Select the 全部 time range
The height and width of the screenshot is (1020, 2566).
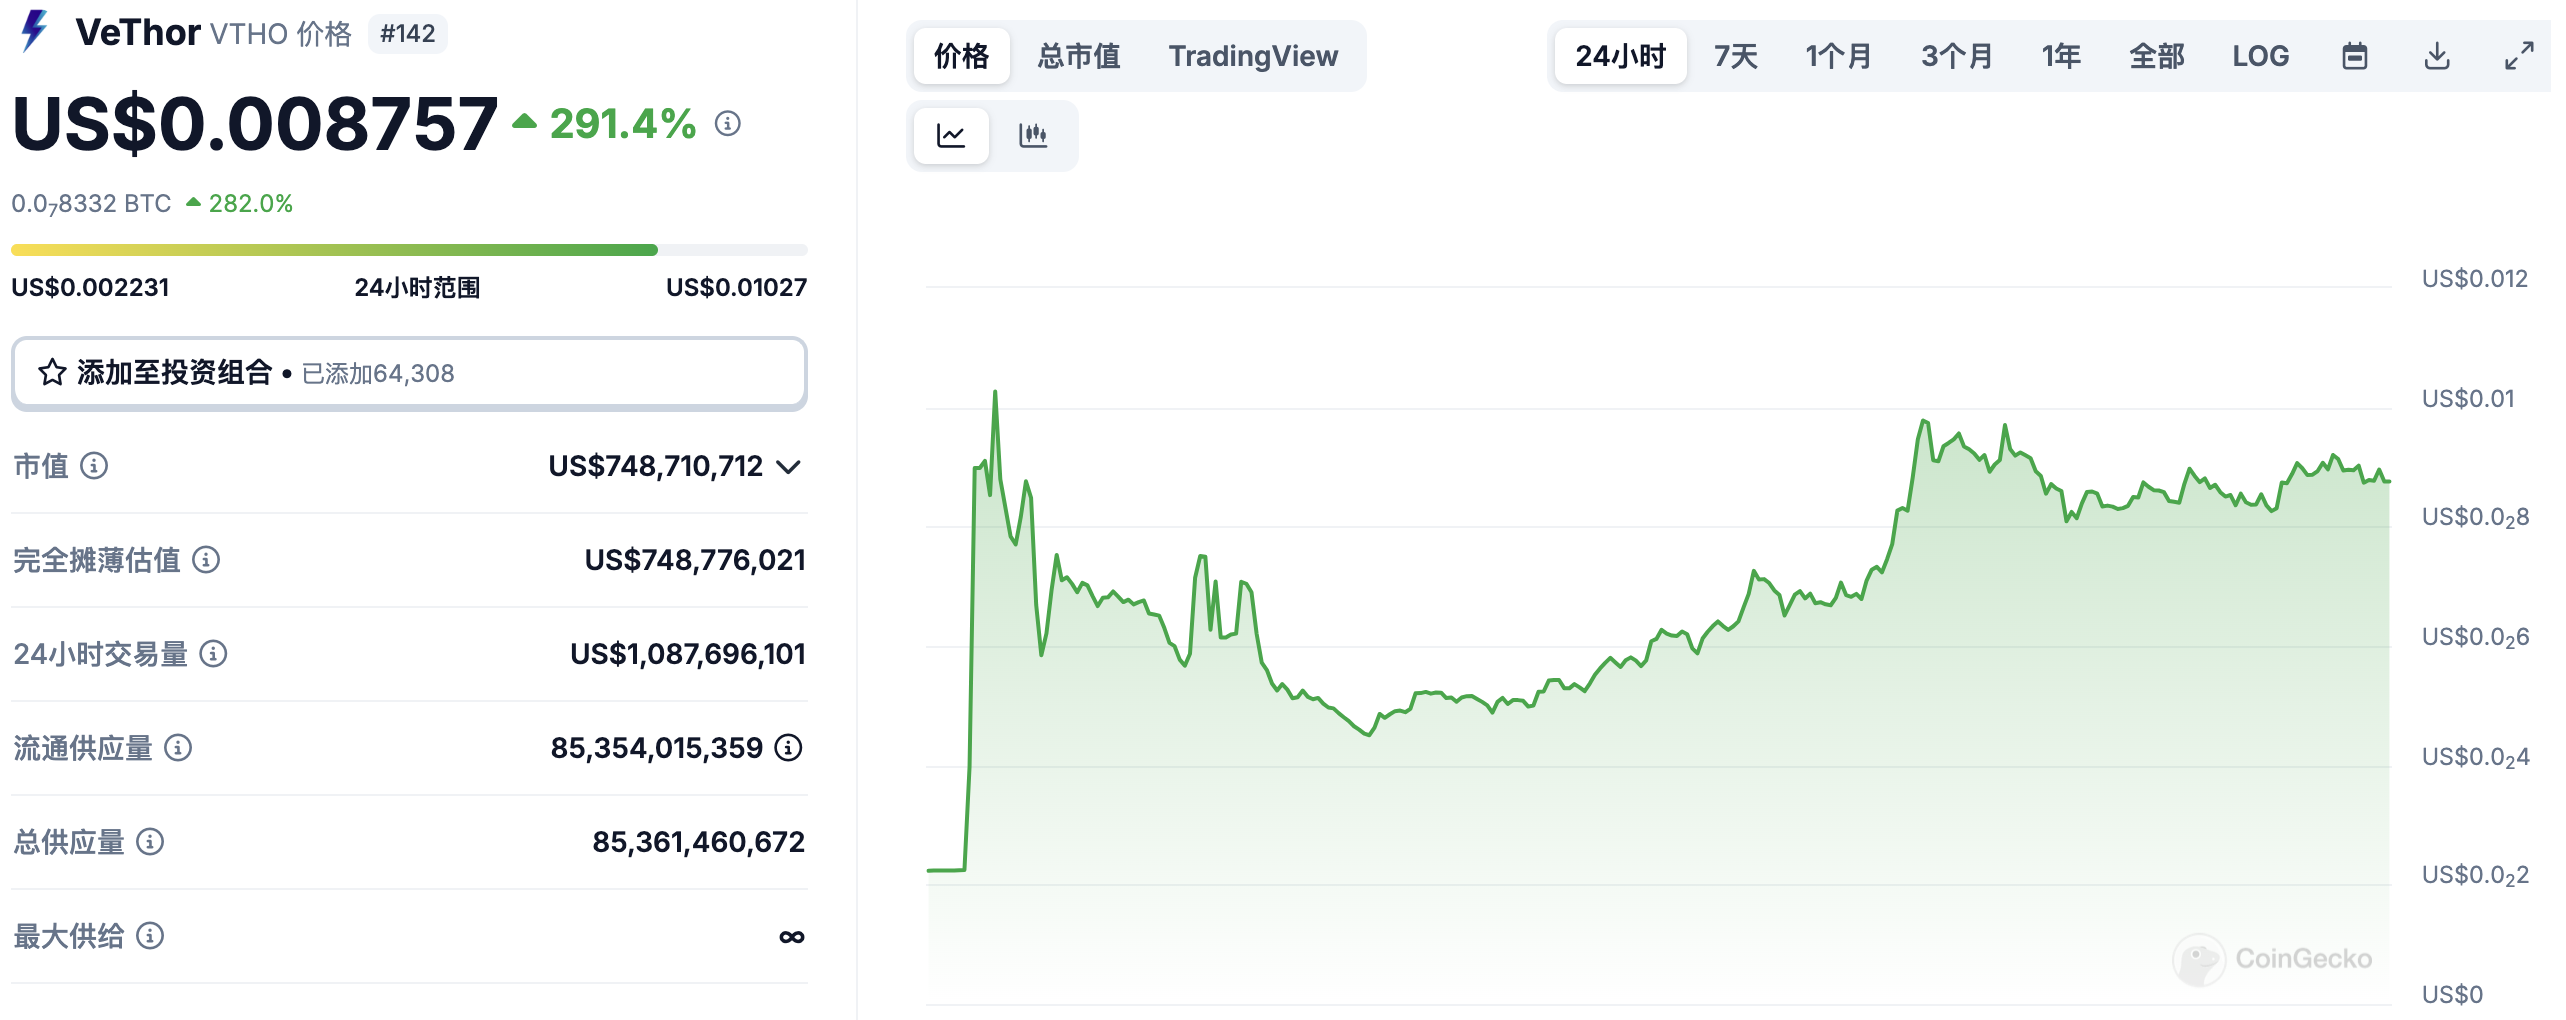(x=2157, y=56)
